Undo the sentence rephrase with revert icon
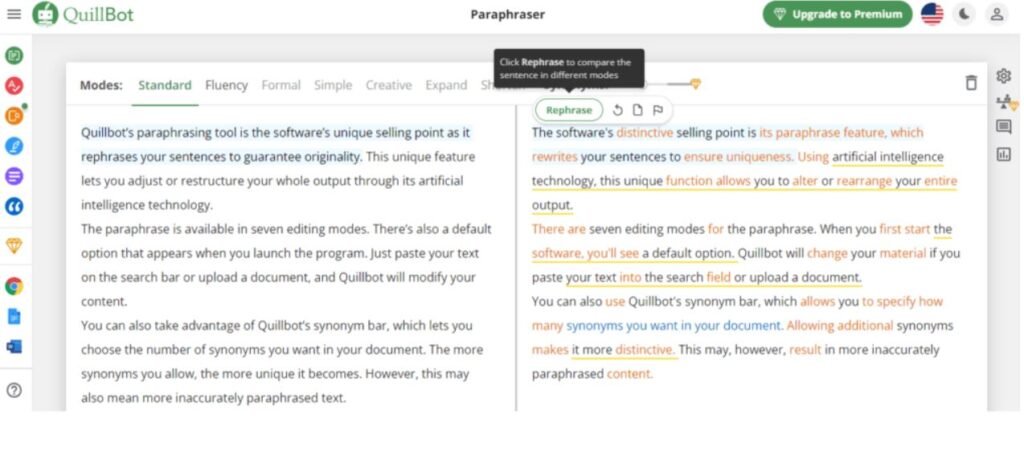The image size is (1024, 451). (x=617, y=110)
